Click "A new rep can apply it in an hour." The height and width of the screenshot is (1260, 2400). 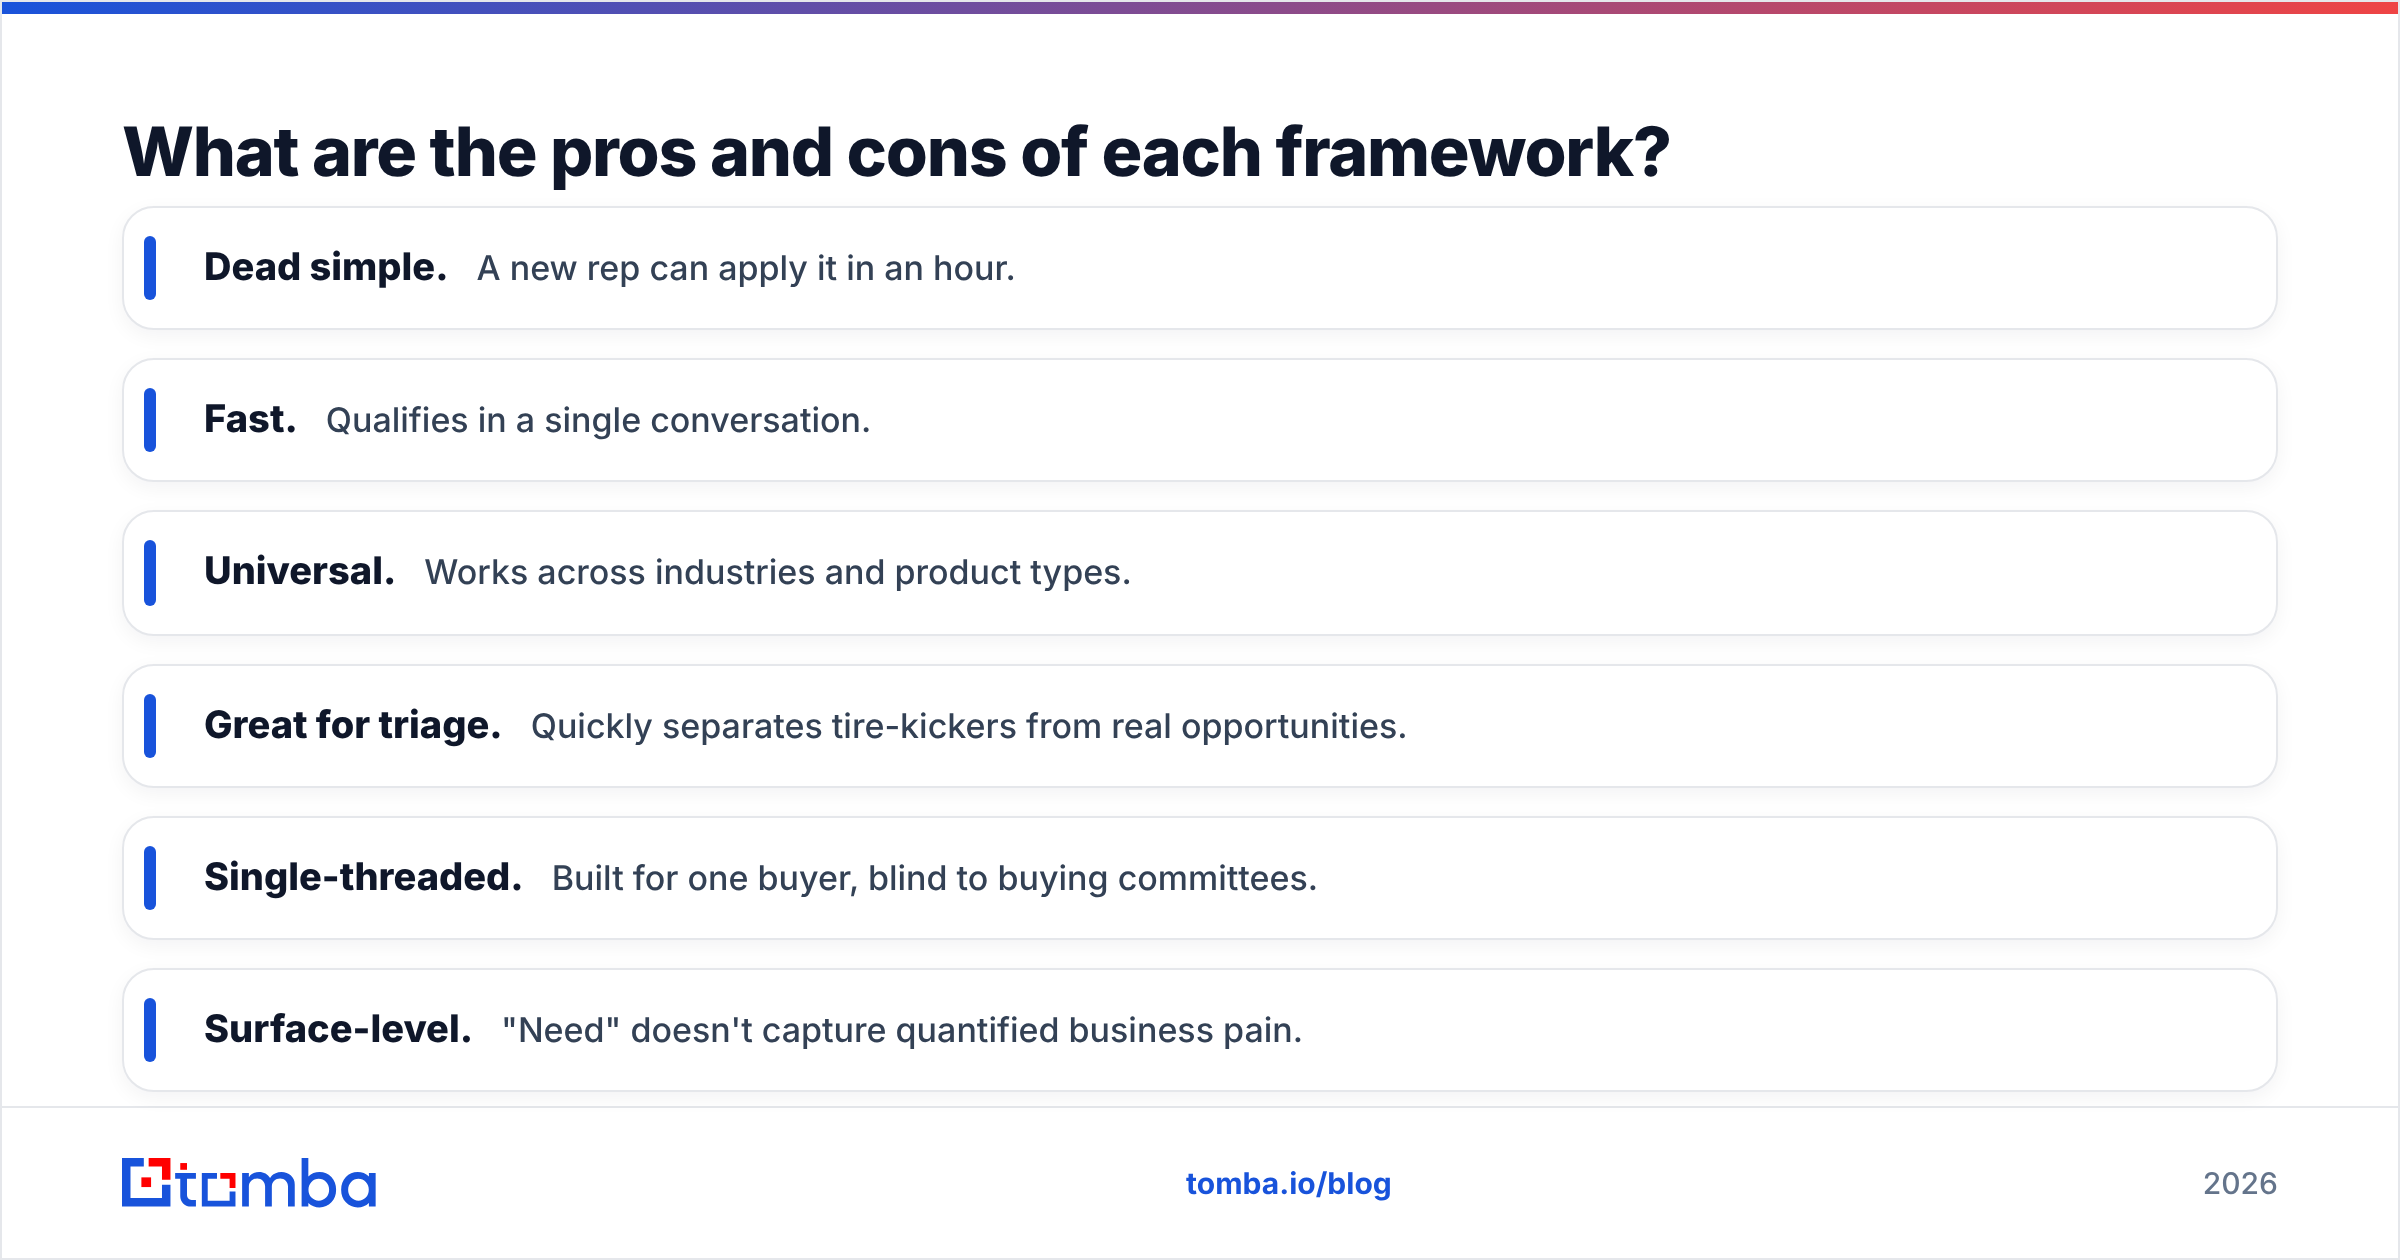click(746, 269)
